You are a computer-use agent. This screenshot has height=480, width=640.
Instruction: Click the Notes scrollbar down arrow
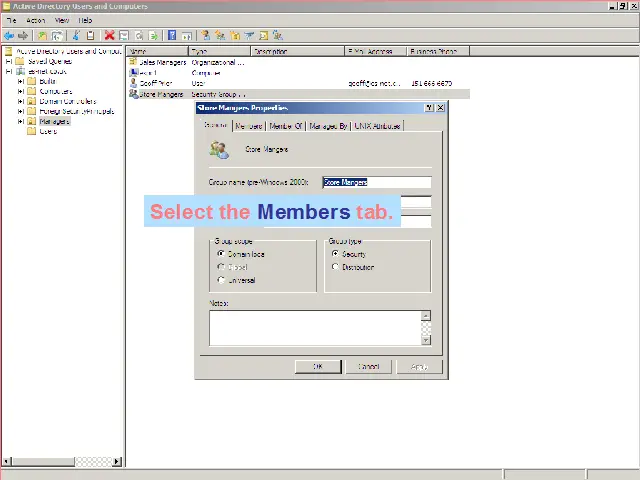point(426,340)
